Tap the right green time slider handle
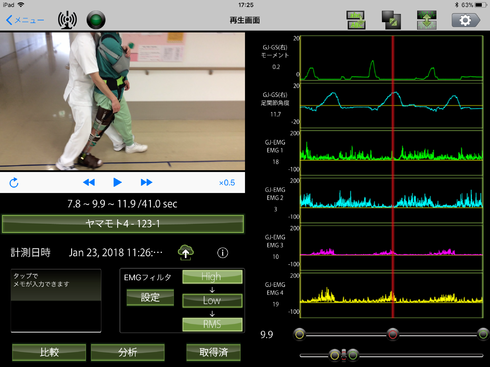The width and height of the screenshot is (490, 367). point(483,334)
